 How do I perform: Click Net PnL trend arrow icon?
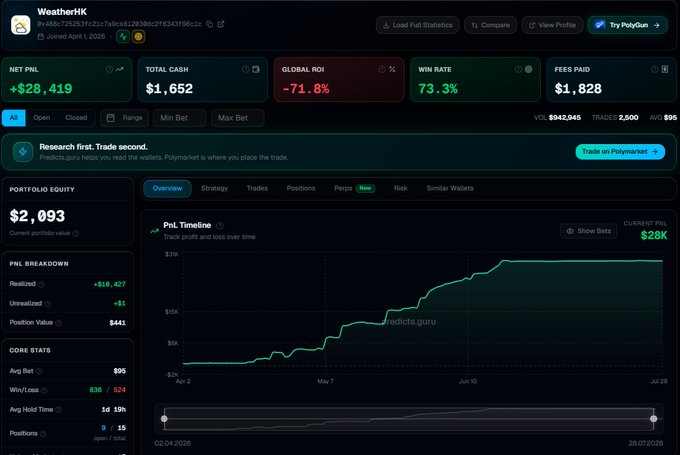tap(120, 69)
